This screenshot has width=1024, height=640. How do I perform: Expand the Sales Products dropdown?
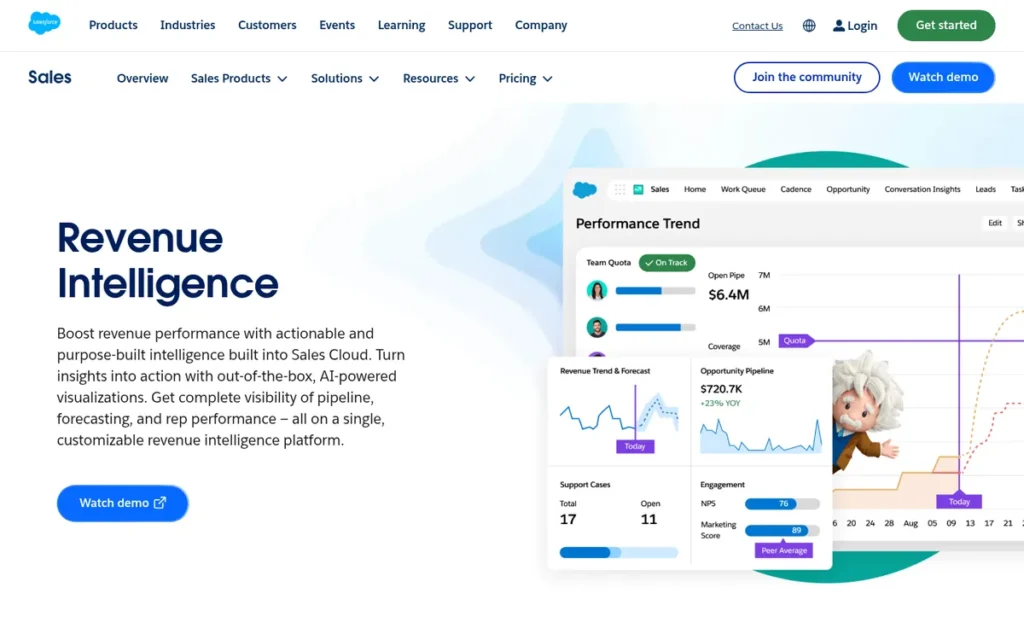(x=239, y=78)
